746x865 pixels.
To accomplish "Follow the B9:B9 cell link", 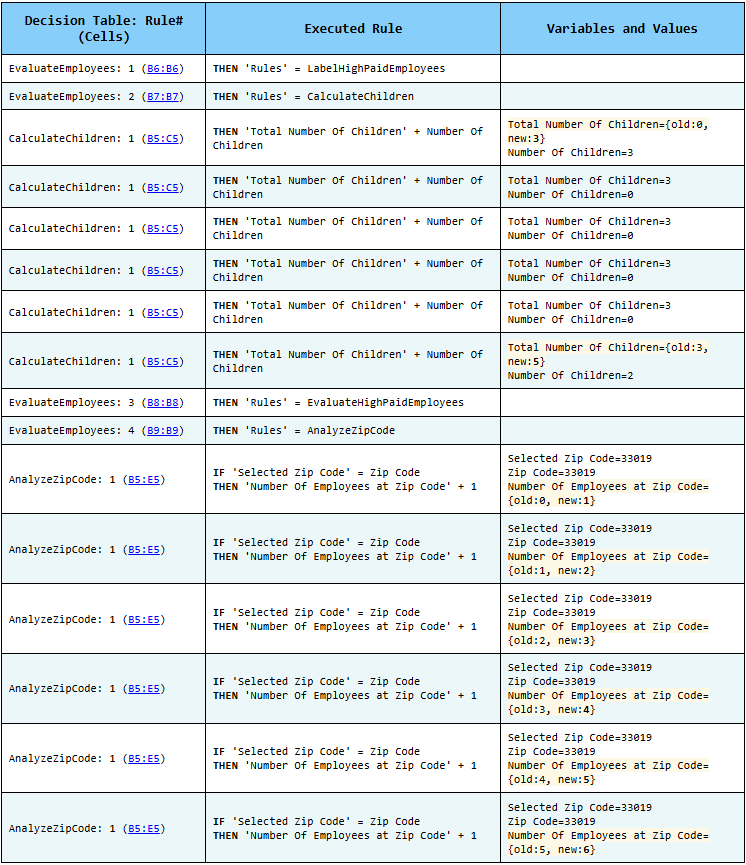I will pyautogui.click(x=163, y=430).
